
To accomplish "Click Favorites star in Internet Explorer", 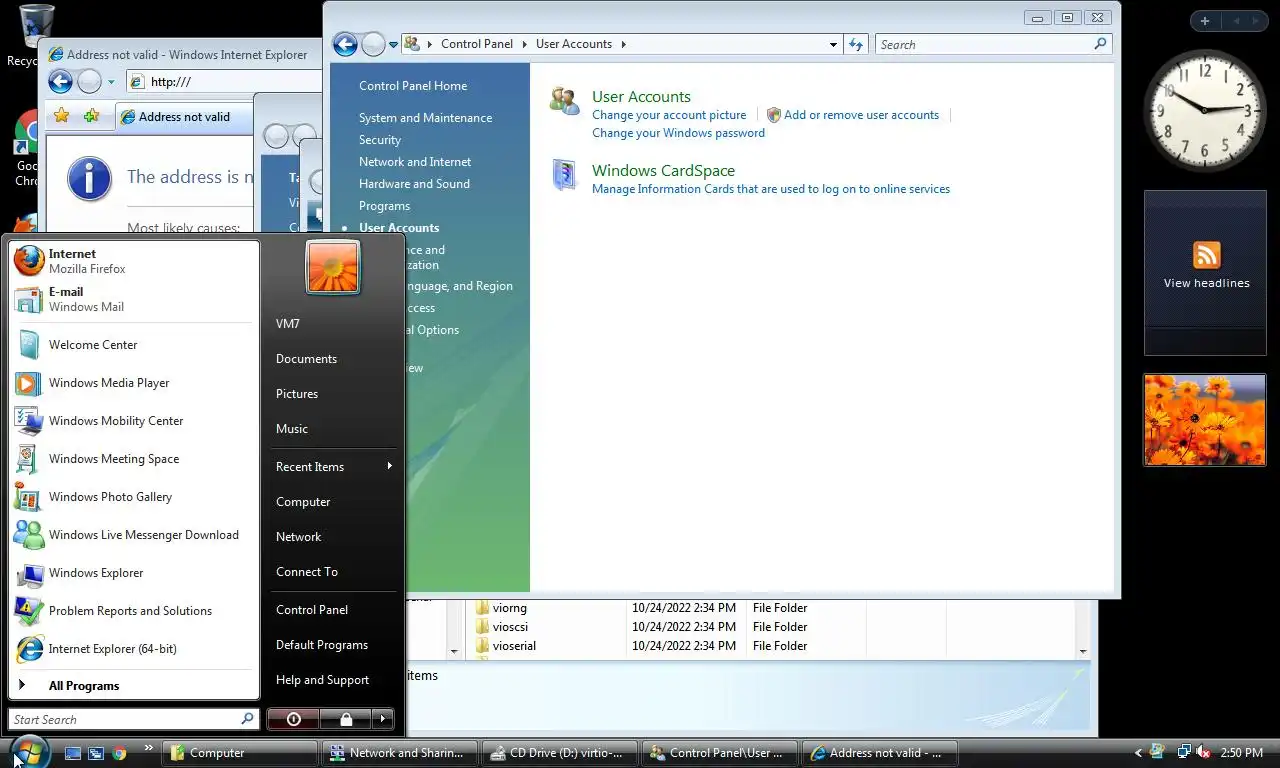I will pyautogui.click(x=62, y=116).
